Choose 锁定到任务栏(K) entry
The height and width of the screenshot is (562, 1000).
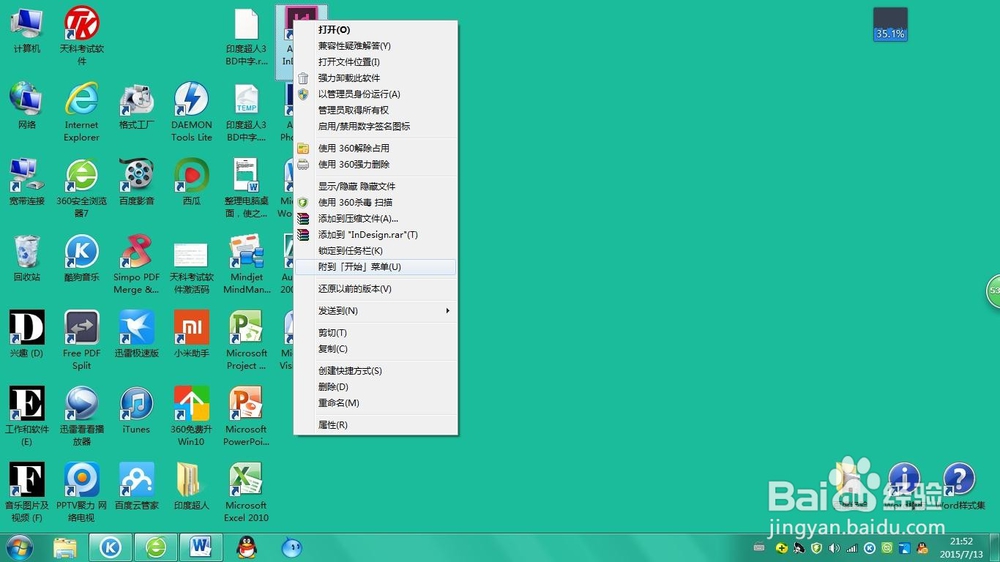376,251
